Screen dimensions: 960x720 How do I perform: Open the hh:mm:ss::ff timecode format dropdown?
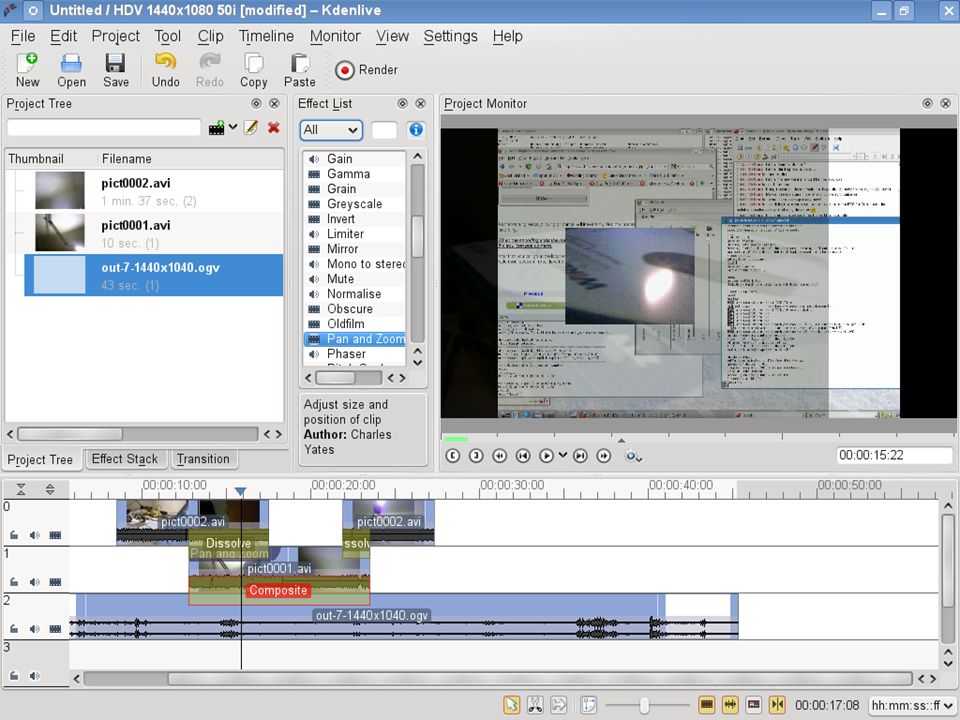[912, 705]
